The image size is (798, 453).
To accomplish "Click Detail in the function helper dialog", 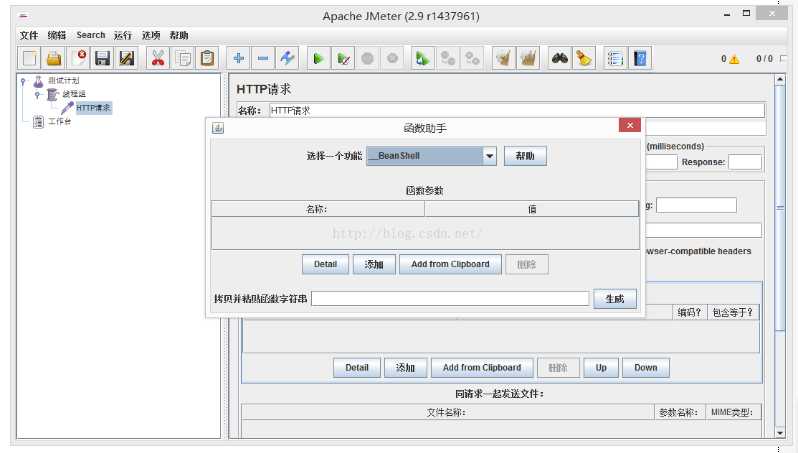I will click(325, 264).
